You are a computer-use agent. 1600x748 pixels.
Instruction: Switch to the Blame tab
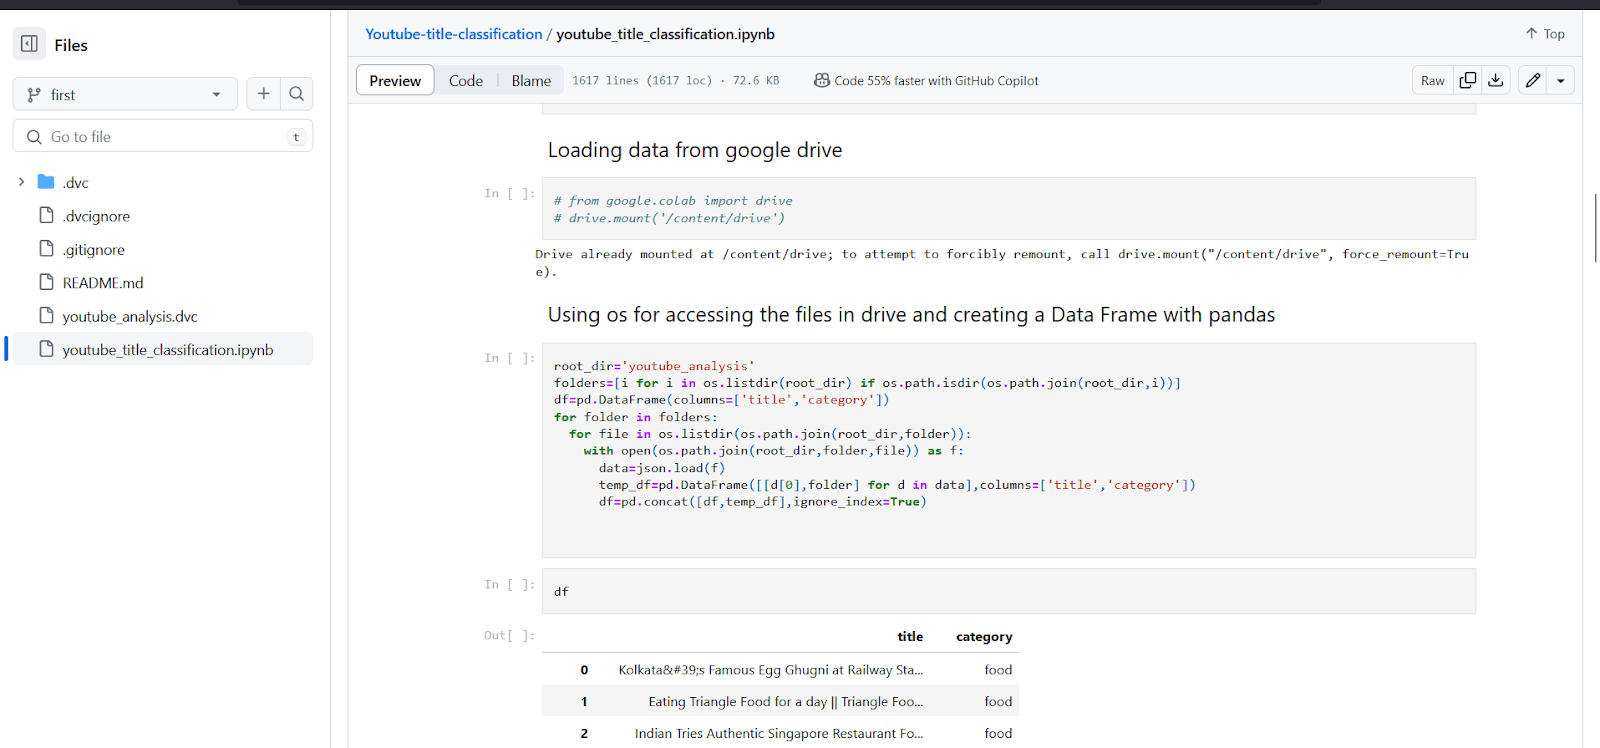point(531,80)
